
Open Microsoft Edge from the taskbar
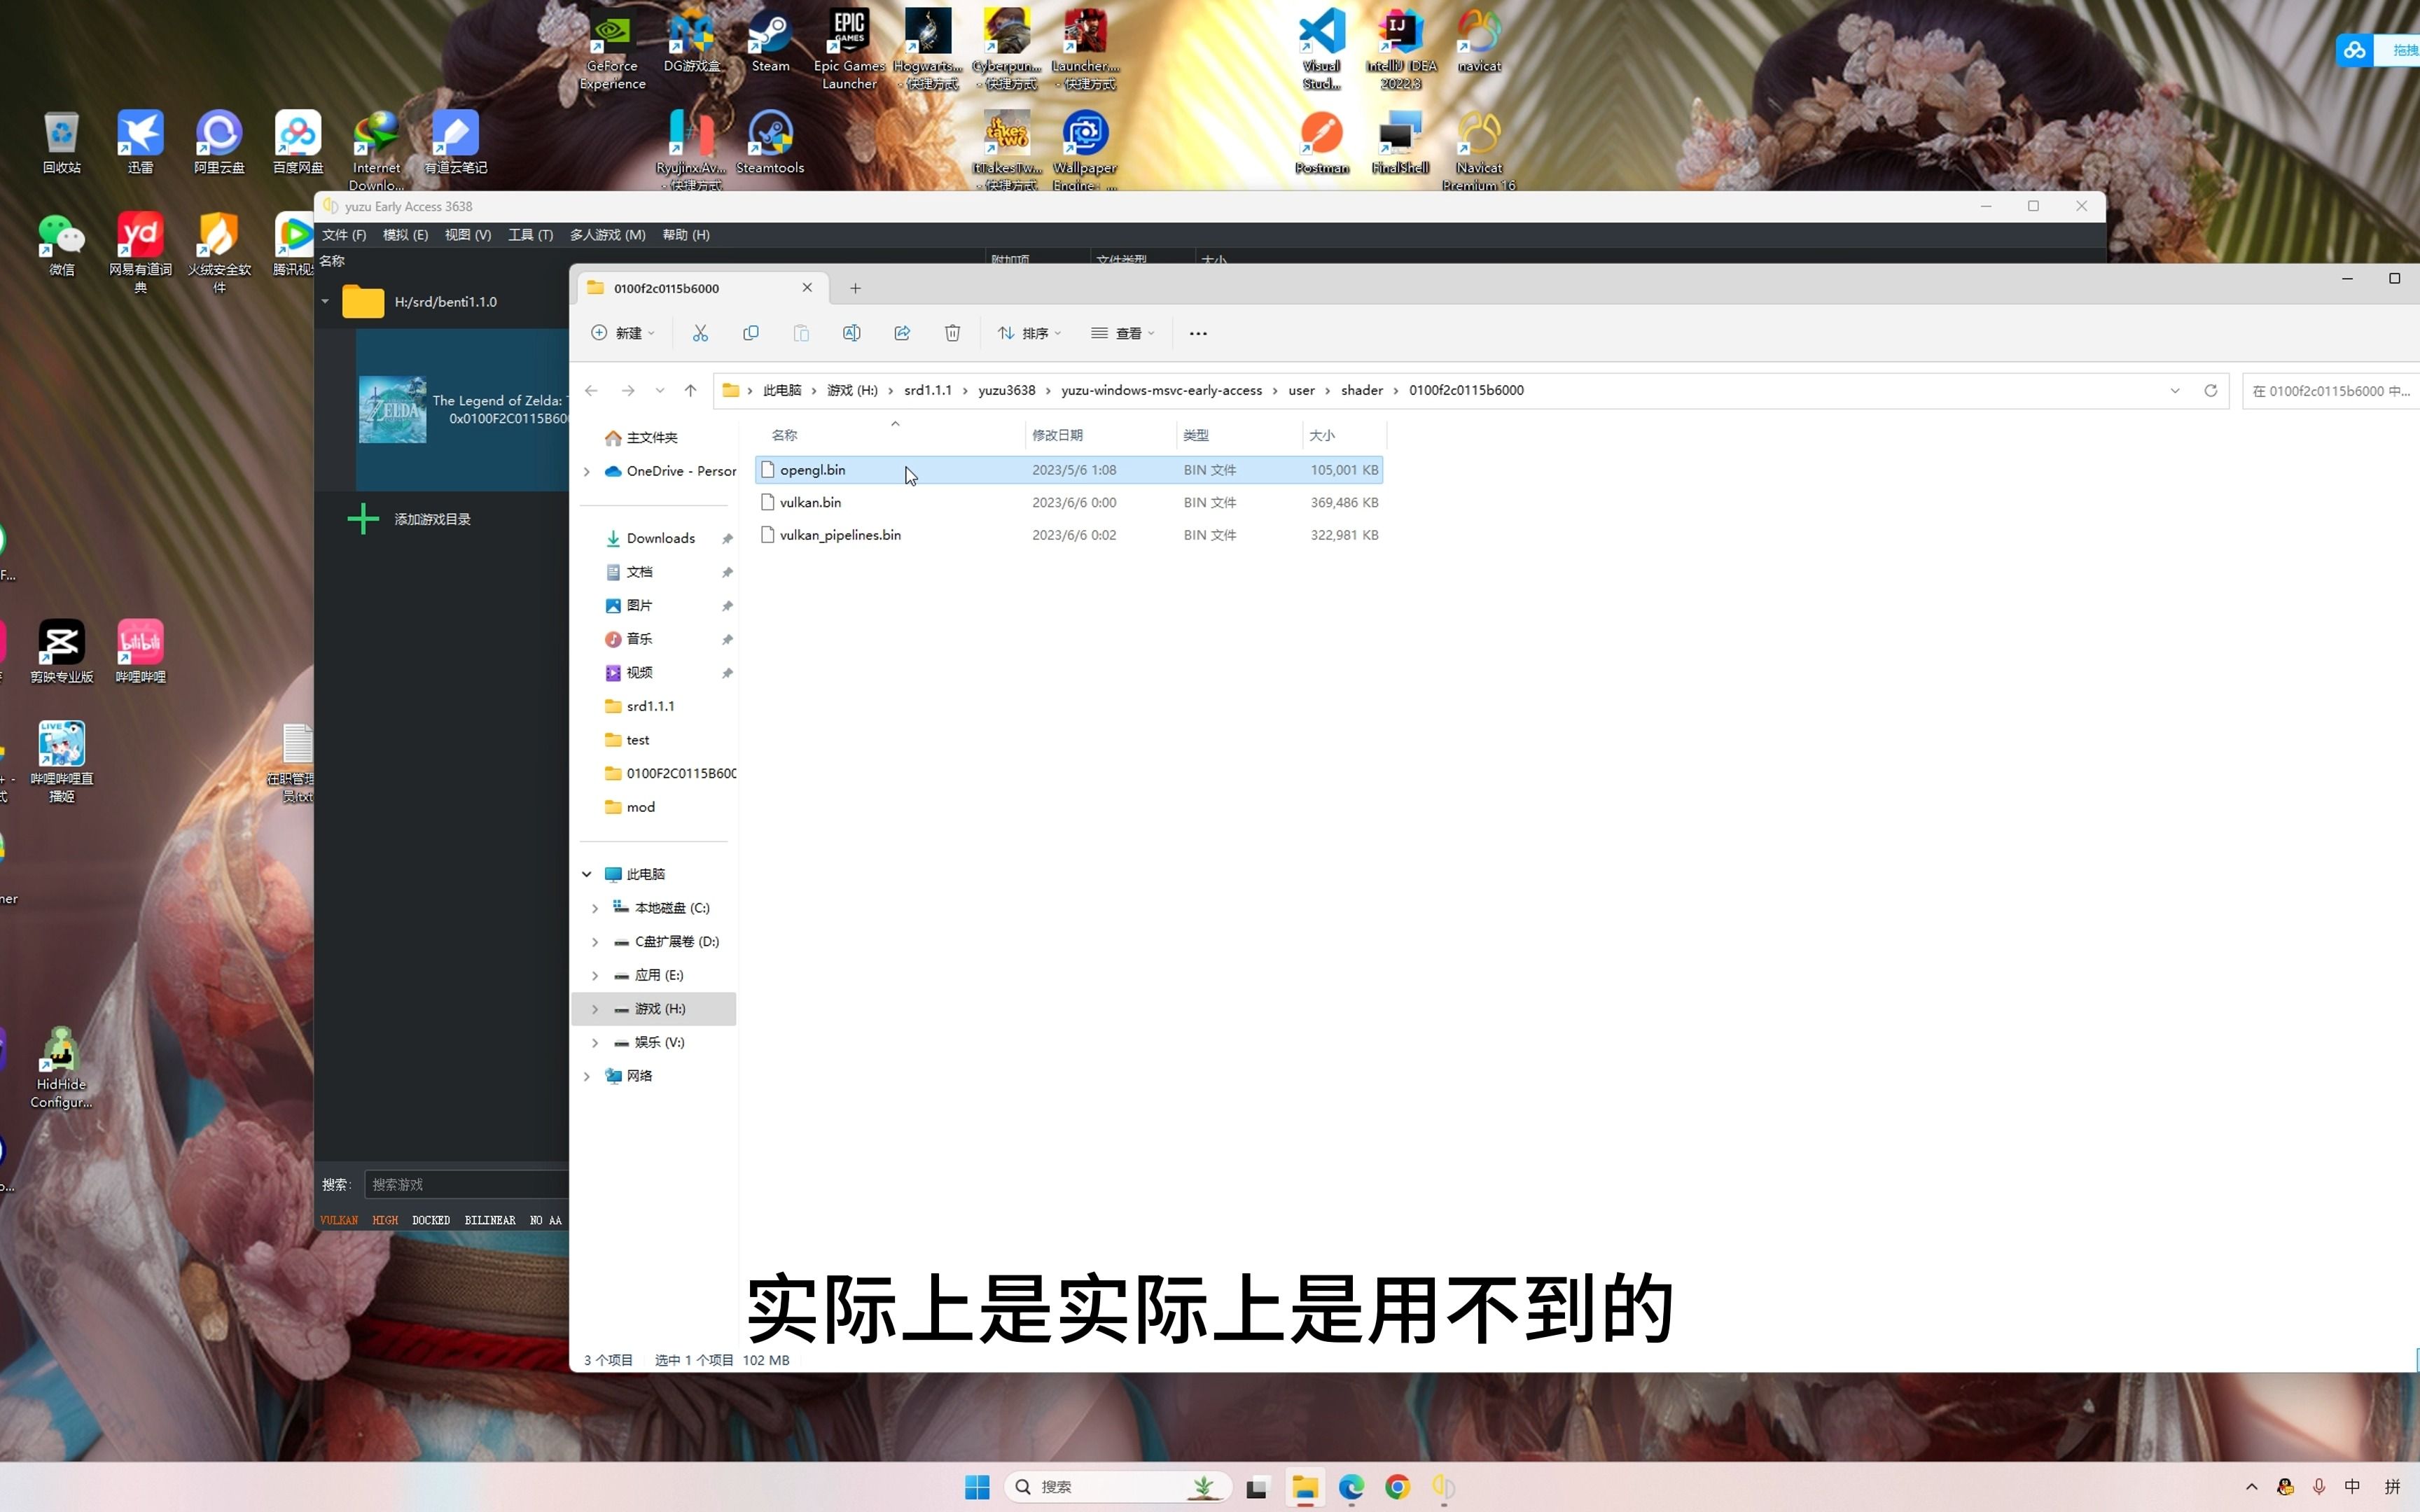tap(1351, 1487)
